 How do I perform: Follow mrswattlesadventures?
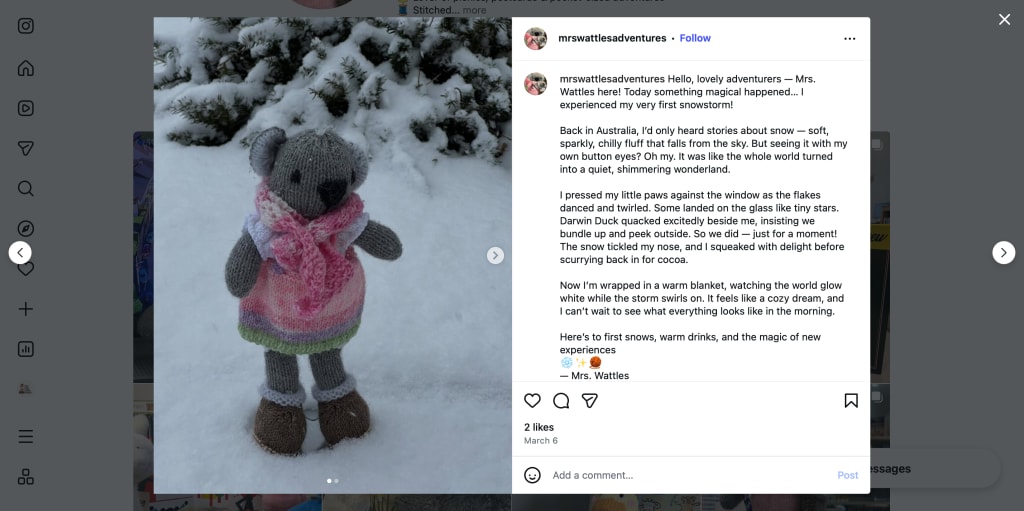coord(695,38)
